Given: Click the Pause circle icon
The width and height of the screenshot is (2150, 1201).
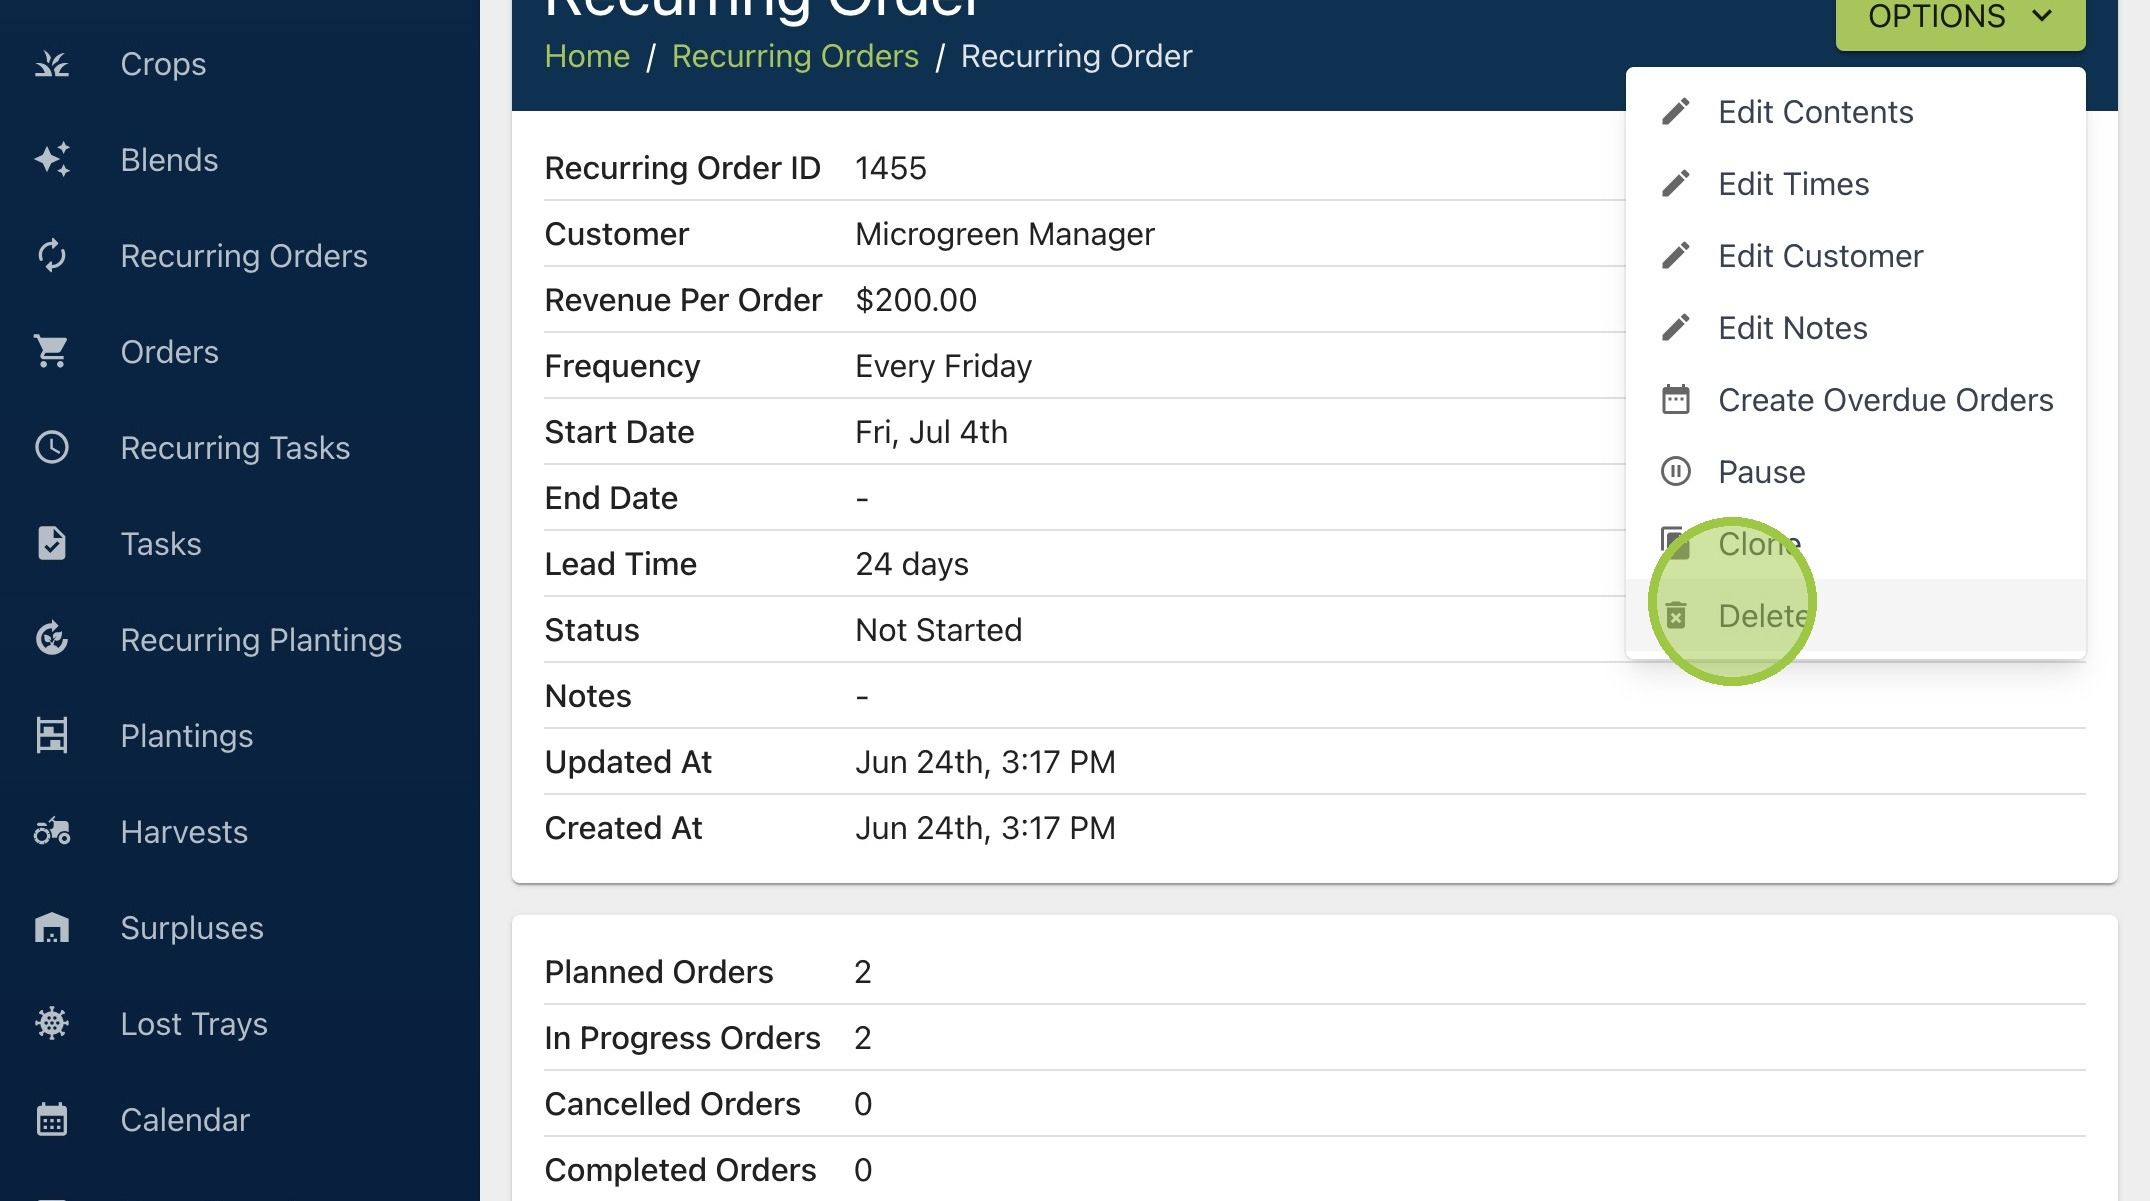Looking at the screenshot, I should (1676, 472).
